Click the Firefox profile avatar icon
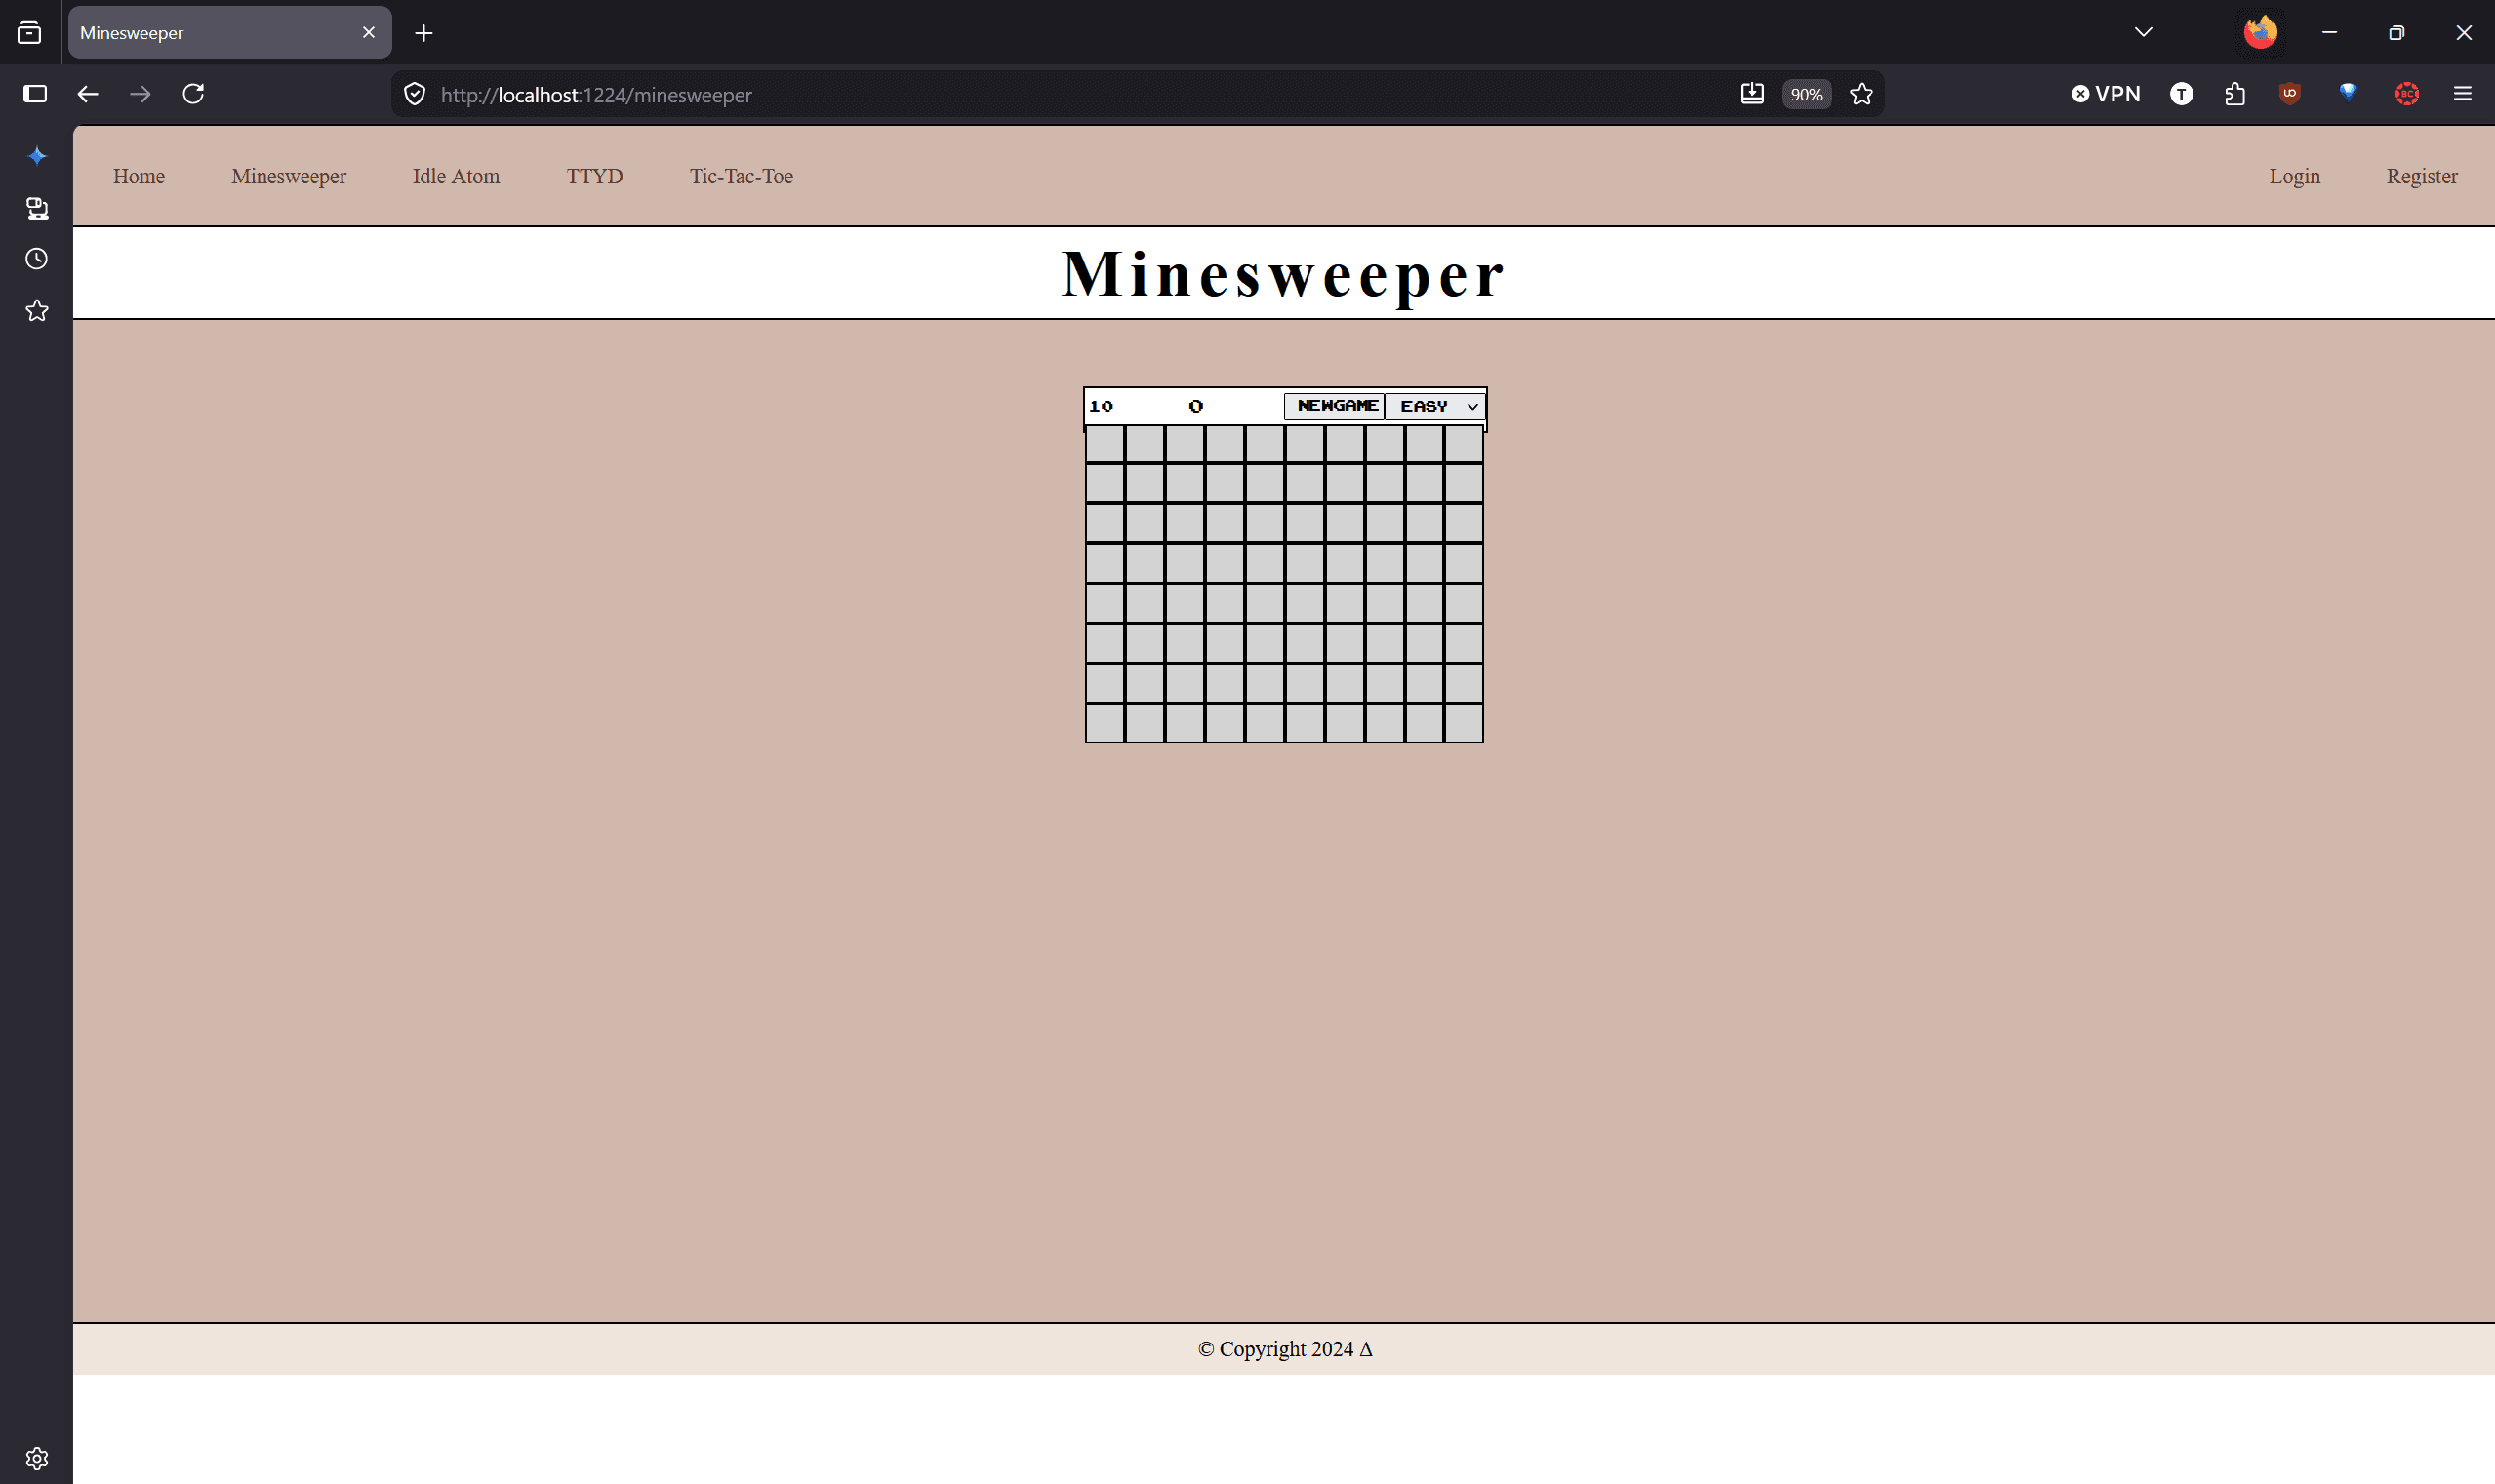 [2261, 33]
